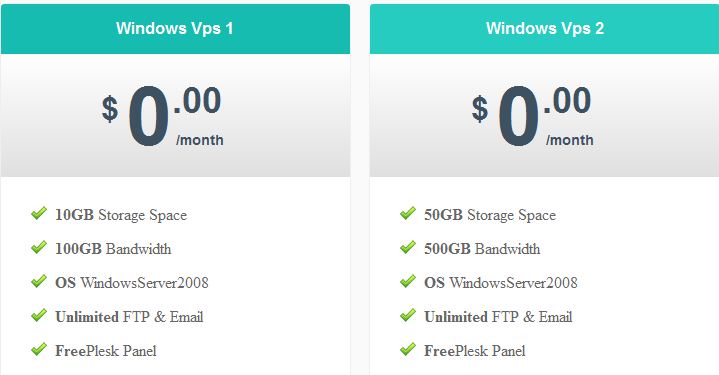719x375 pixels.
Task: Click checkmark beside Unlimited FTP & Email in Vps 1
Action: [39, 315]
